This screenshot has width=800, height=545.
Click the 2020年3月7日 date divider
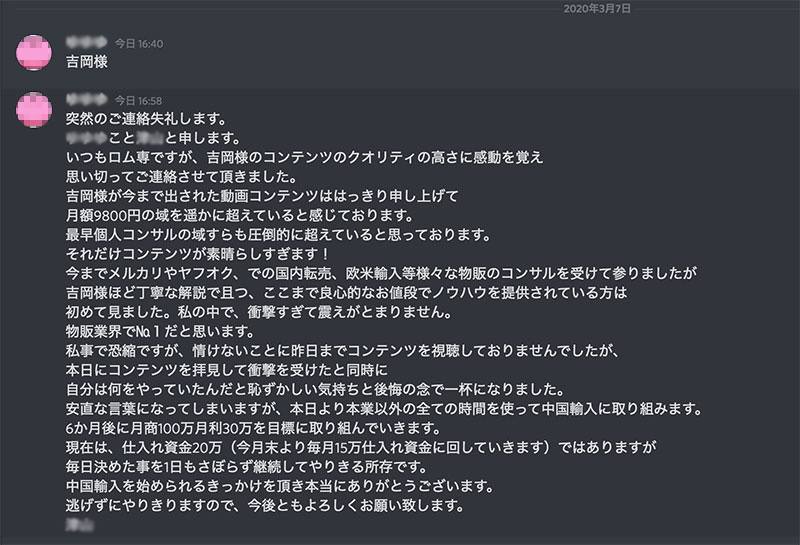coord(597,8)
